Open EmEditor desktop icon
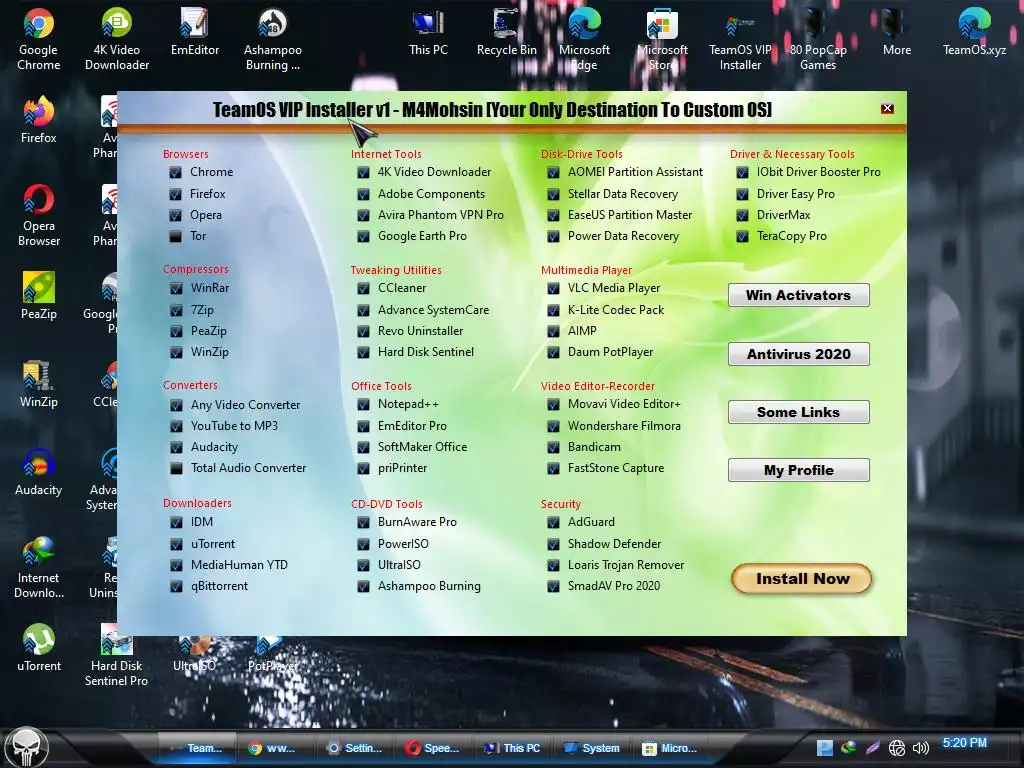Viewport: 1024px width, 768px height. click(195, 33)
